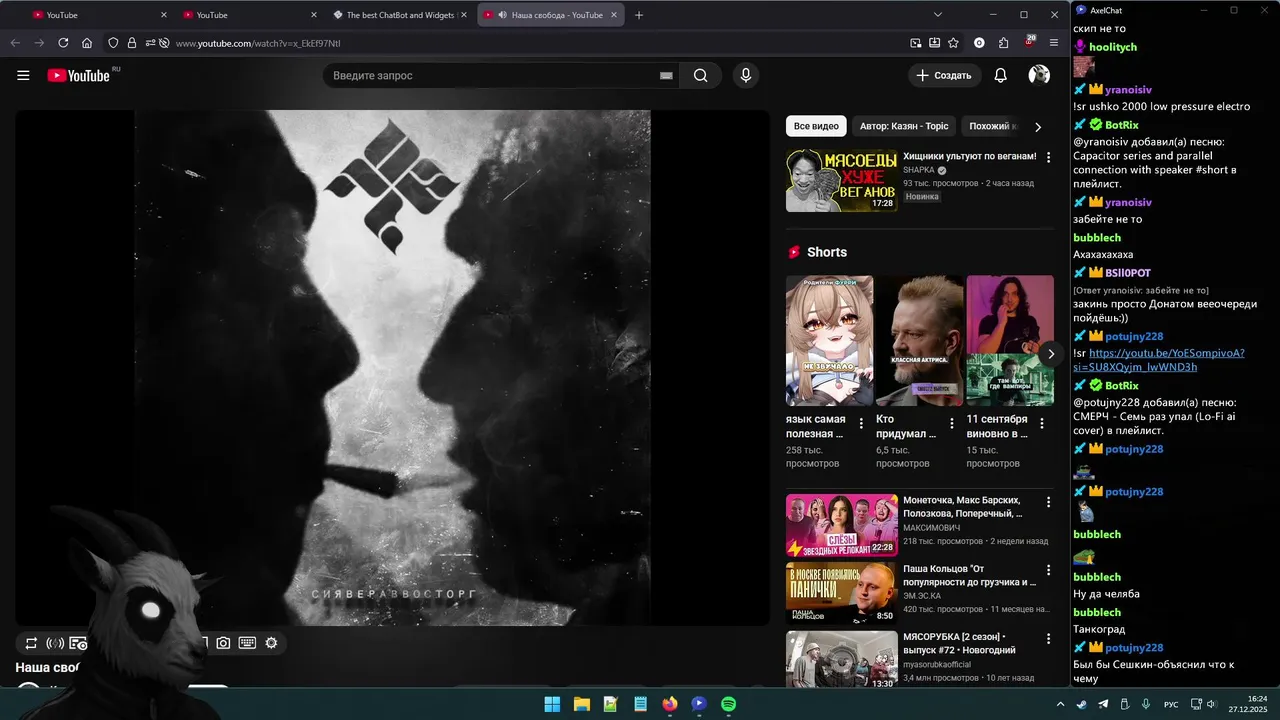
Task: Start voice search with the microphone icon
Action: pyautogui.click(x=745, y=75)
